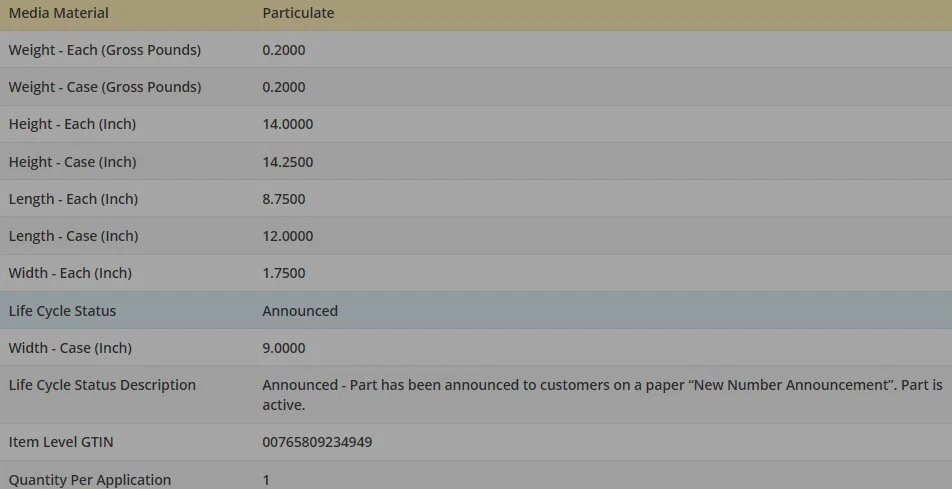
Task: Select the Quantity Per Application label
Action: [x=90, y=480]
